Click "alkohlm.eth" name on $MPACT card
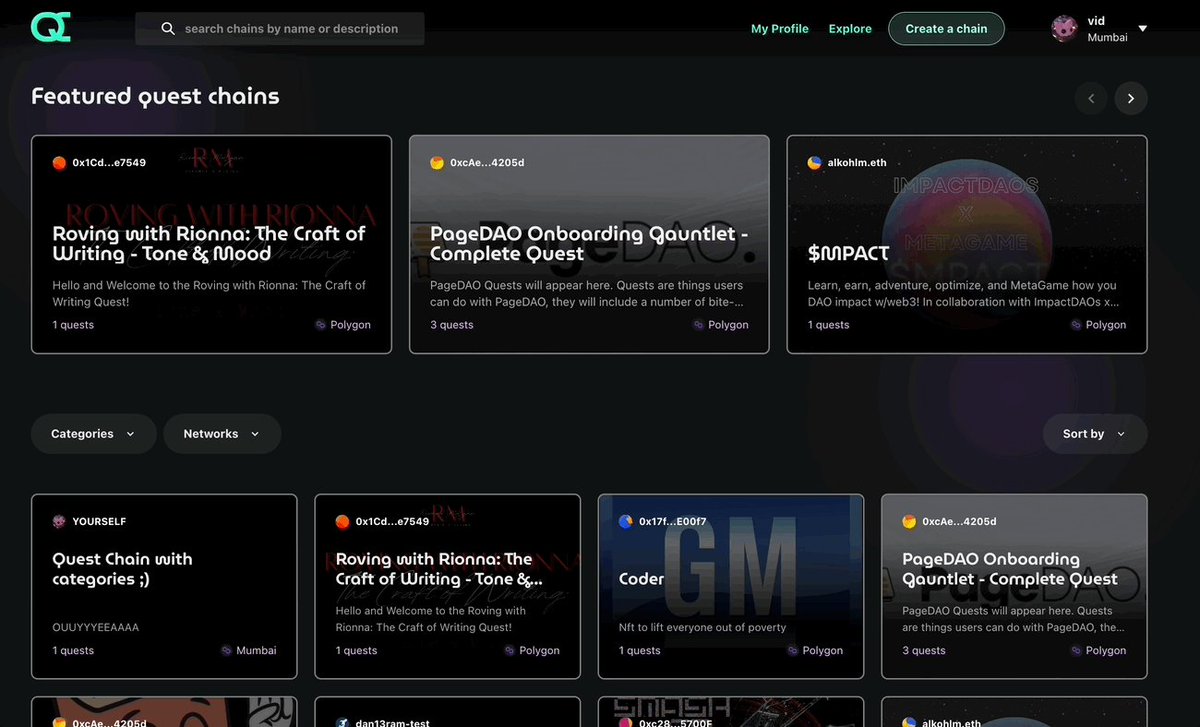 tap(857, 162)
